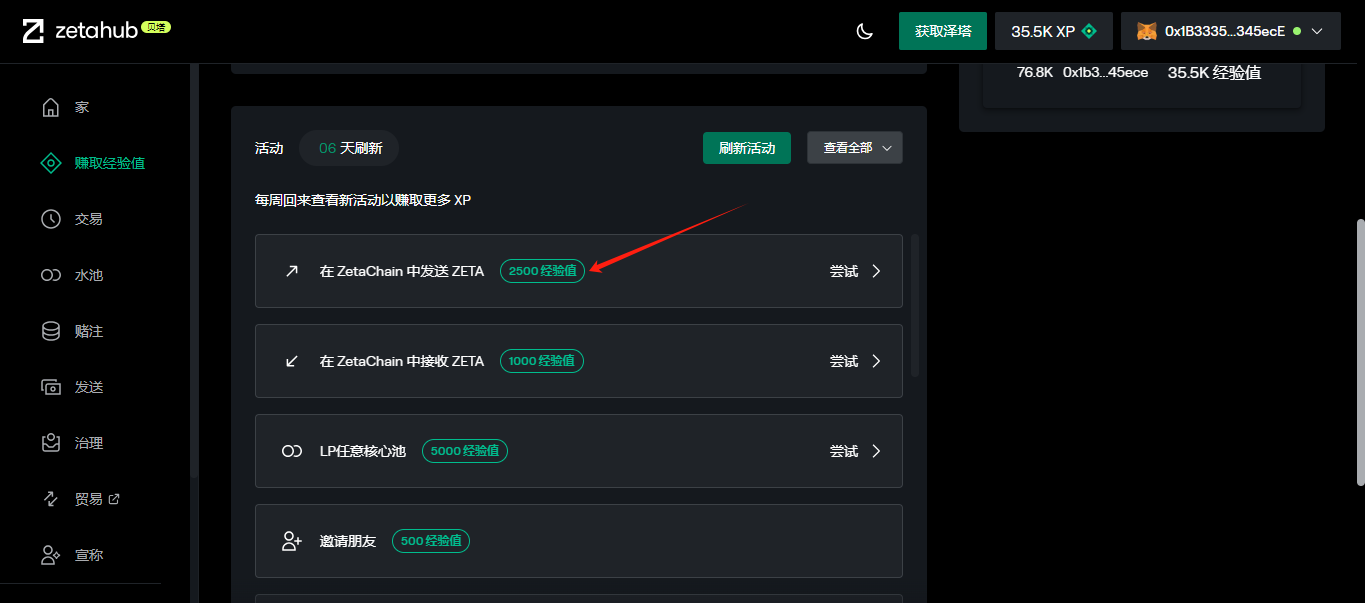This screenshot has height=603, width=1365.
Task: Click the activity list scrollbar
Action: [x=915, y=305]
